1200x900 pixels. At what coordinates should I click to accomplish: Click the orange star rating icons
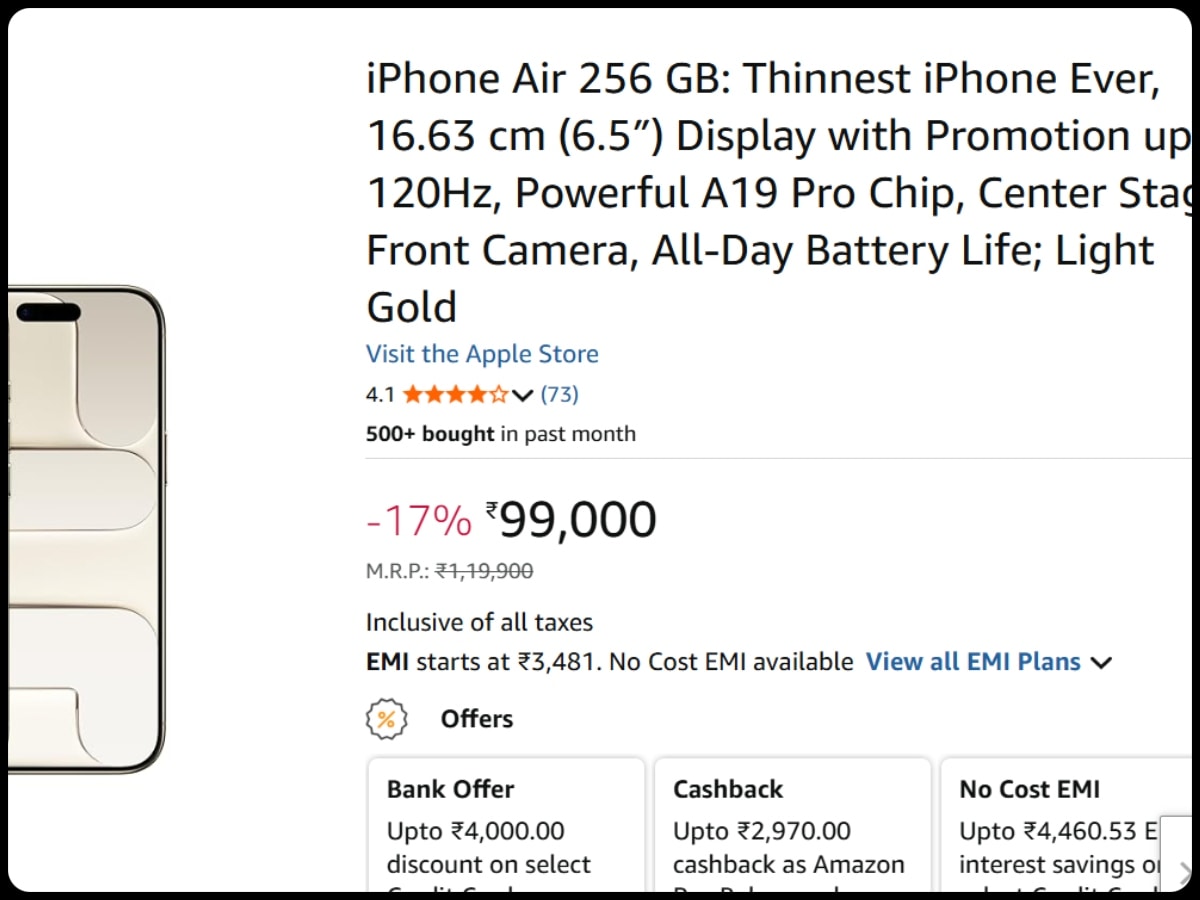point(455,395)
